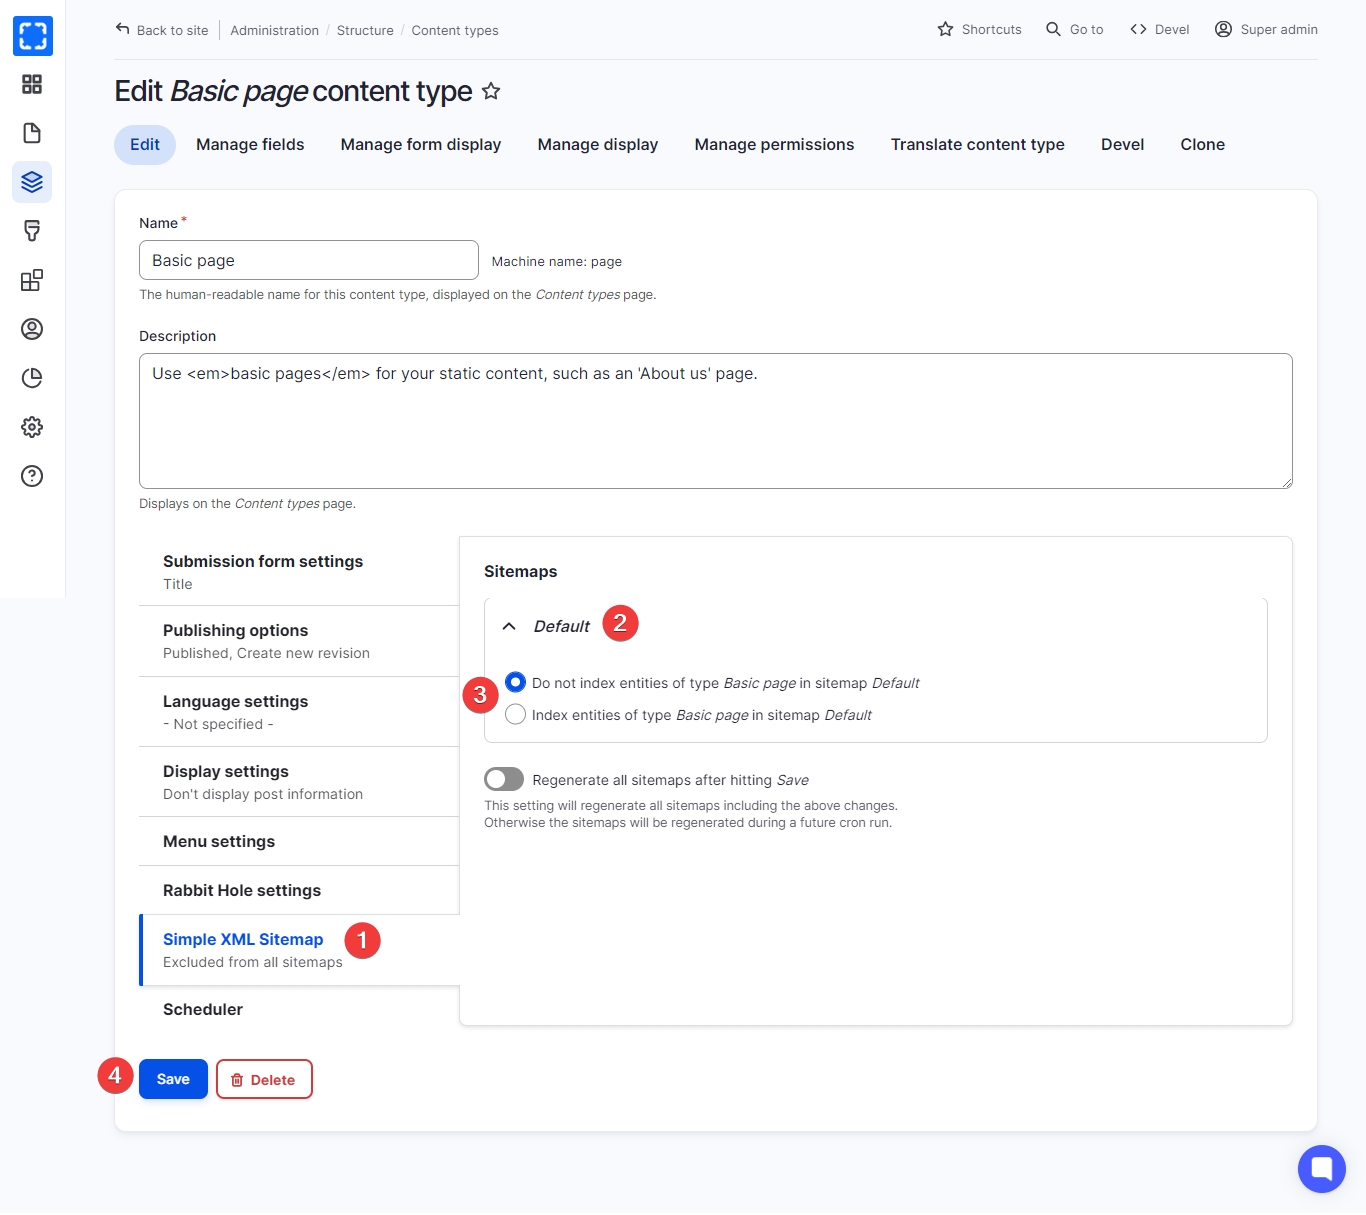Click the blue Save button
Image resolution: width=1366 pixels, height=1215 pixels.
coord(173,1079)
